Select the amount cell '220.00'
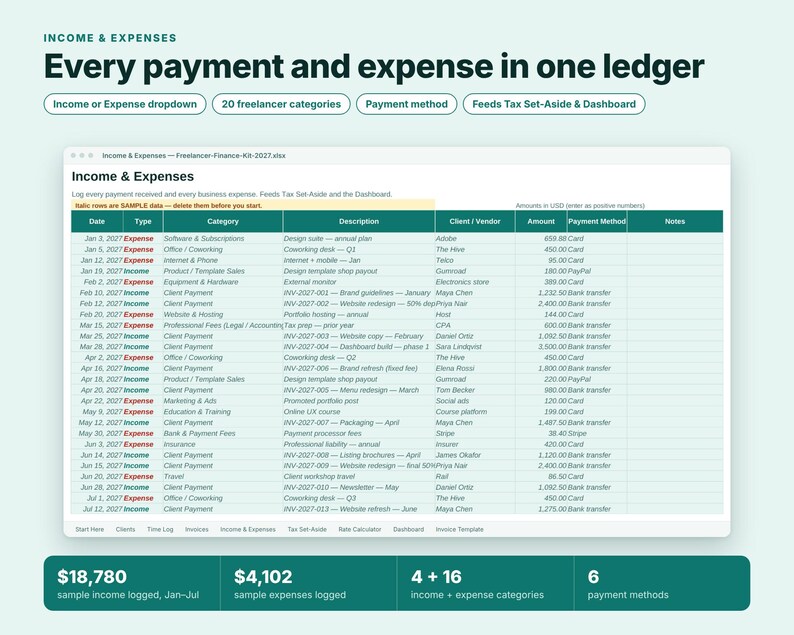The image size is (794, 635). click(x=541, y=379)
